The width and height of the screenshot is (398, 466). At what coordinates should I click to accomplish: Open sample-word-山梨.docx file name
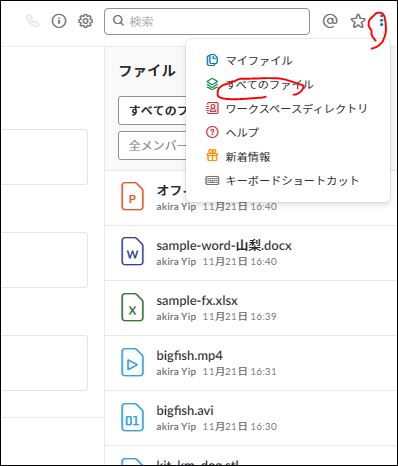coord(224,246)
